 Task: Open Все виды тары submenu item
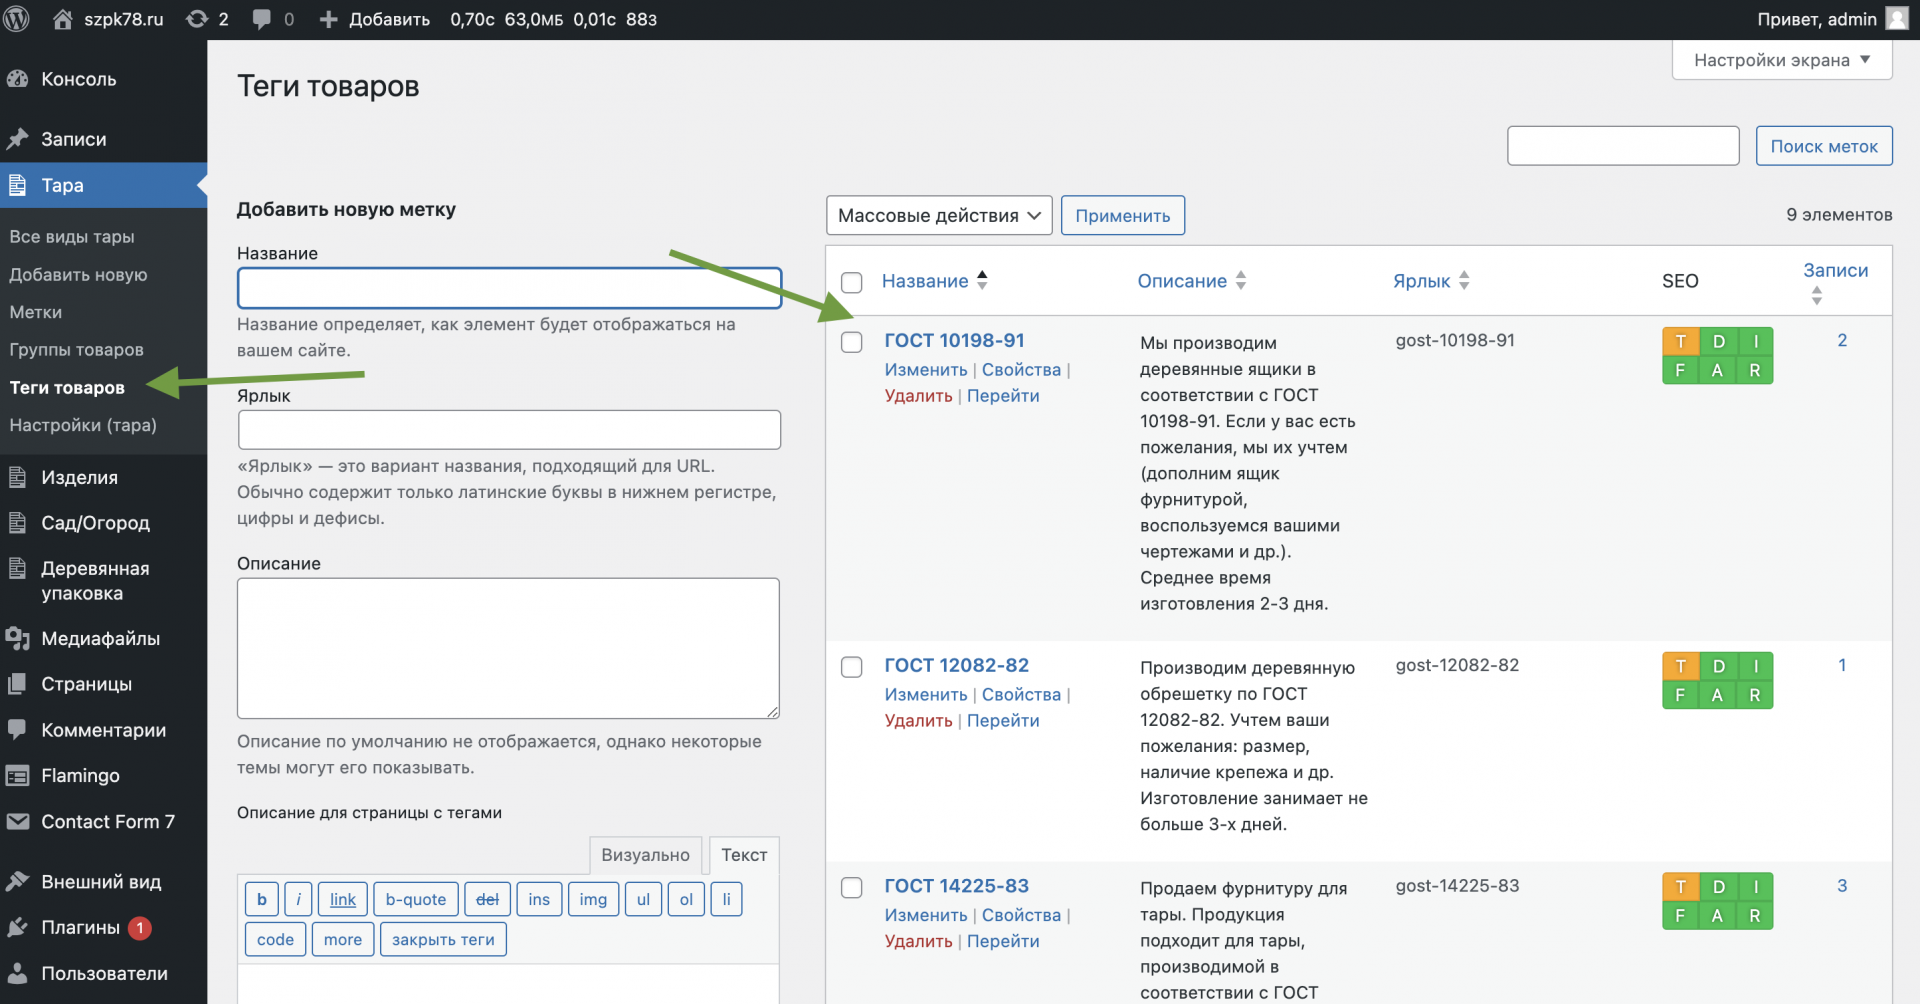click(x=72, y=237)
